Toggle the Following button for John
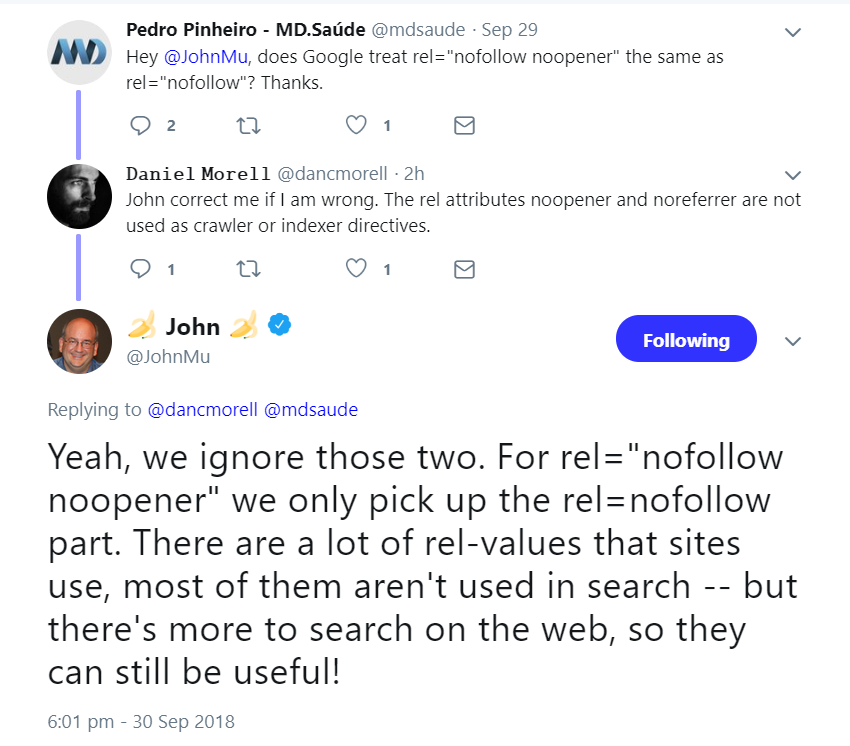This screenshot has height=746, width=850. (686, 341)
